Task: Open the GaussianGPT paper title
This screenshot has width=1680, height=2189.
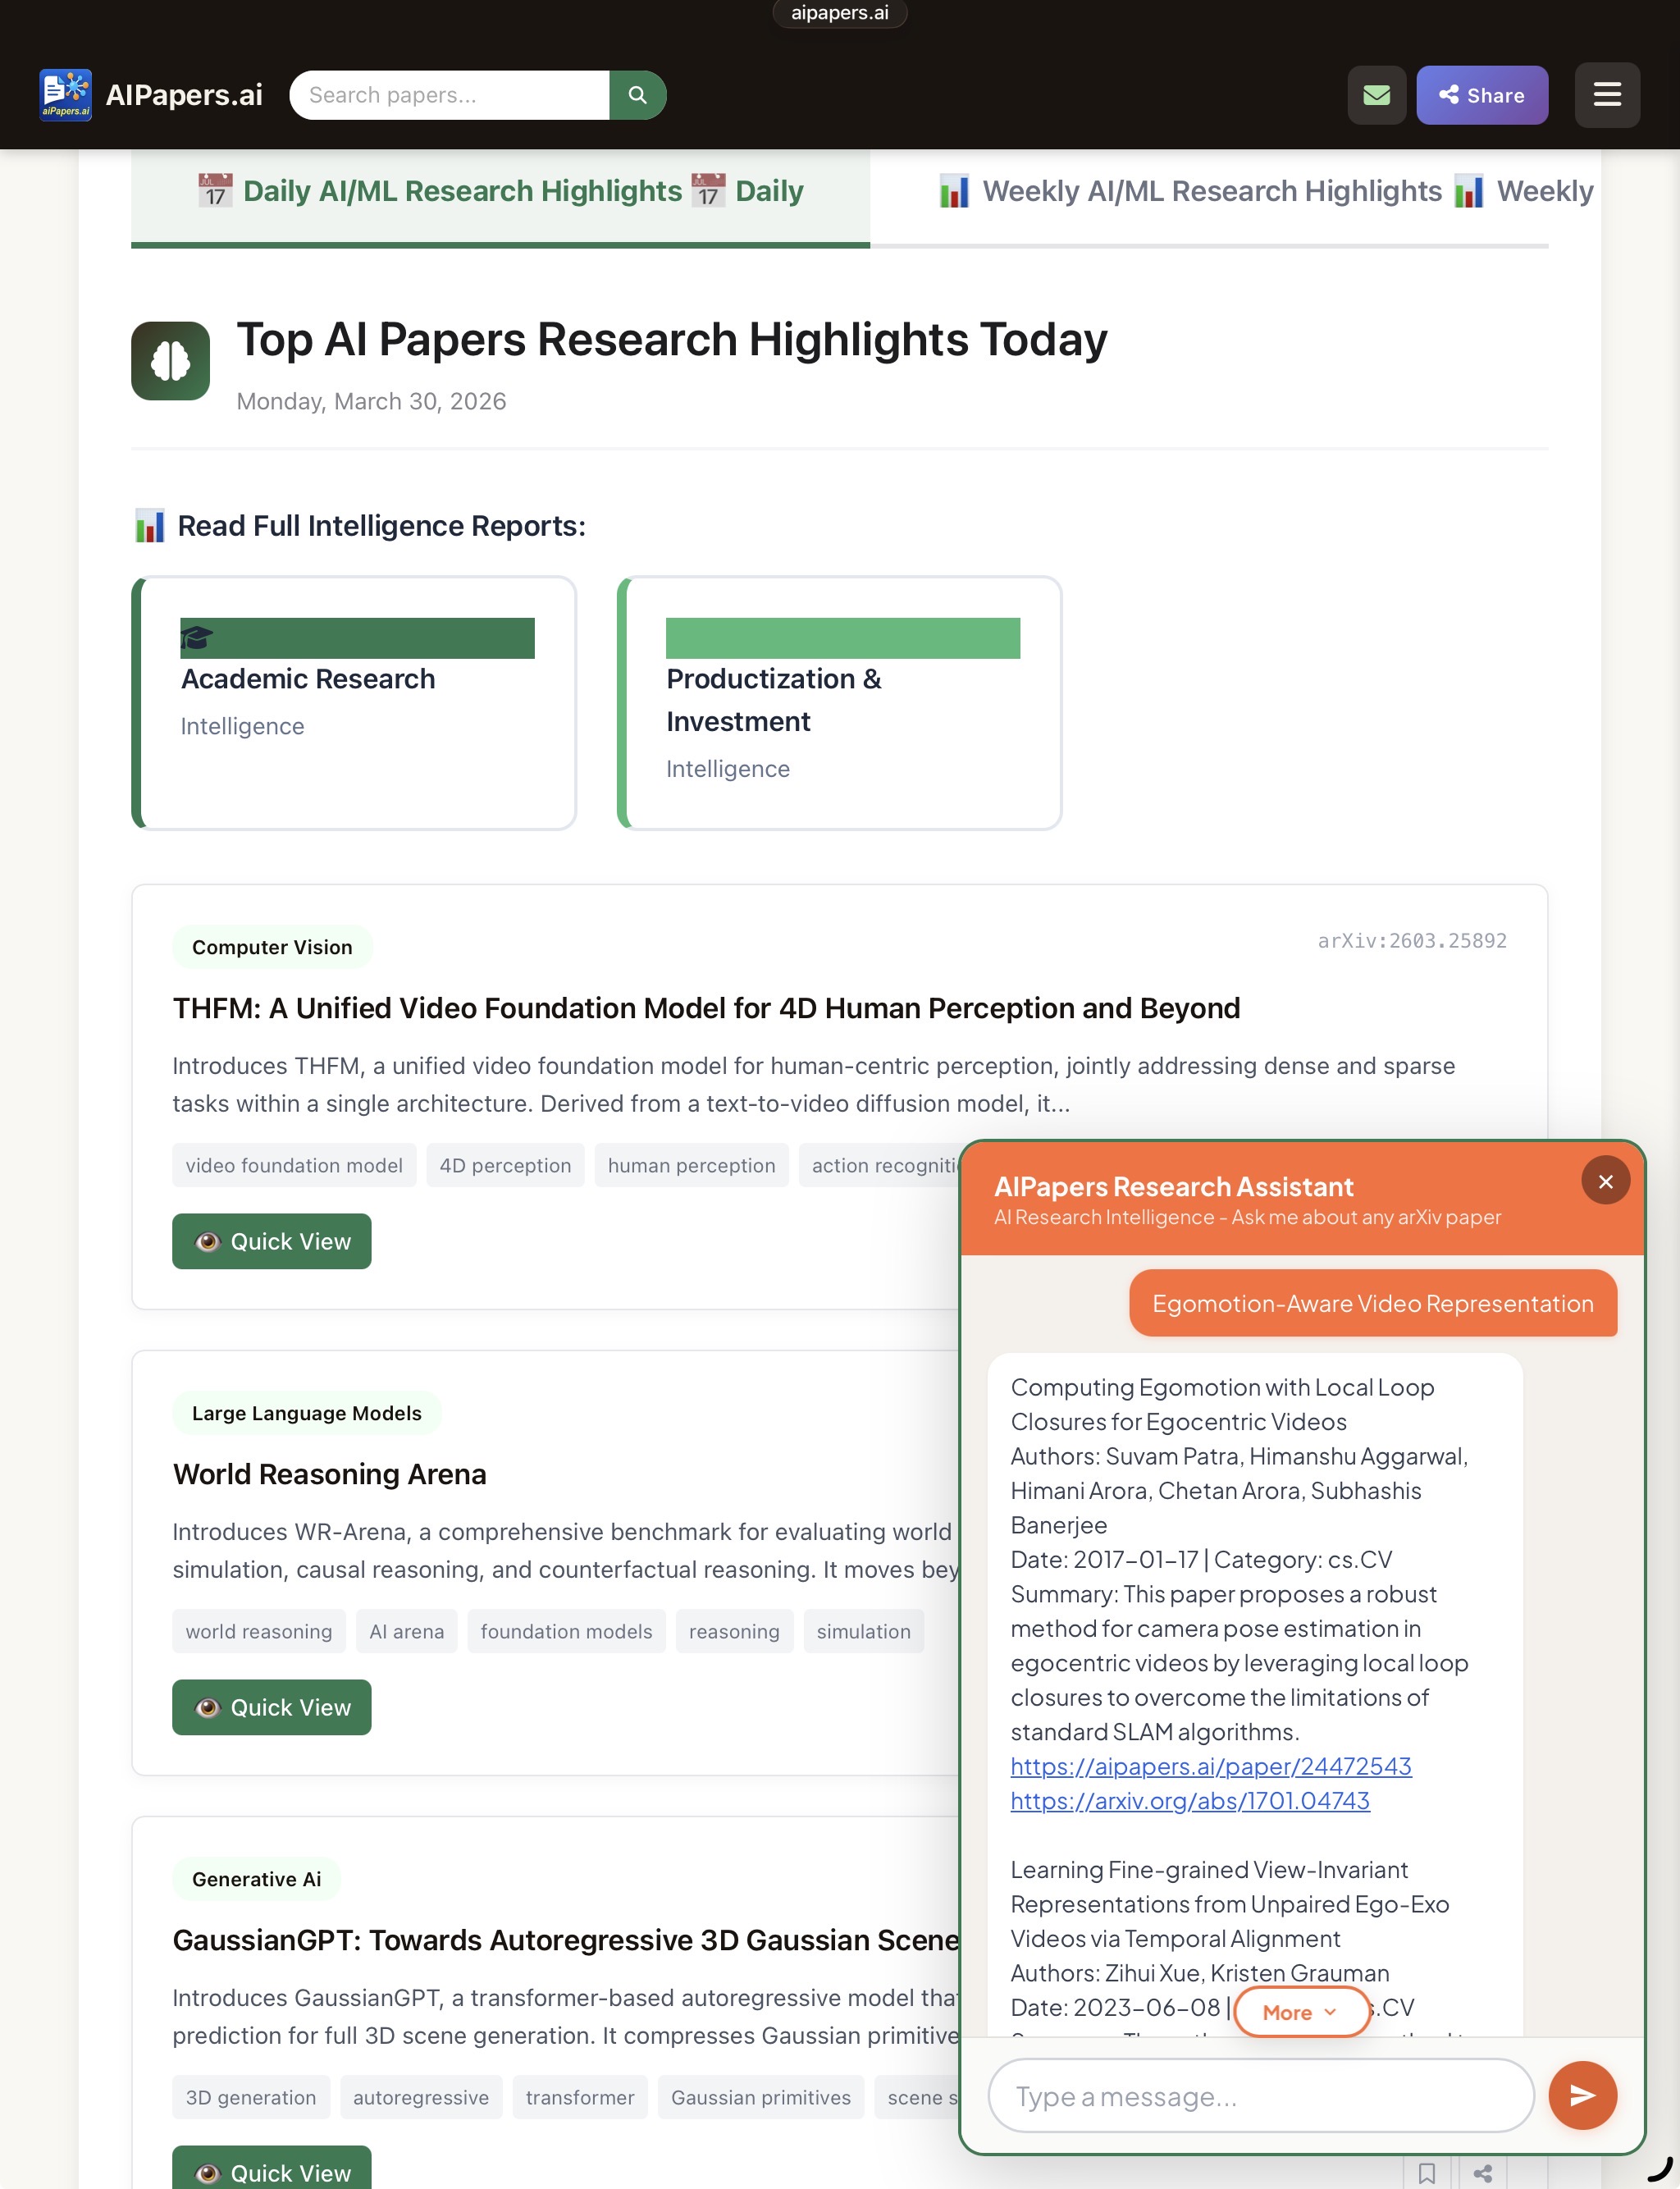Action: [x=565, y=1940]
